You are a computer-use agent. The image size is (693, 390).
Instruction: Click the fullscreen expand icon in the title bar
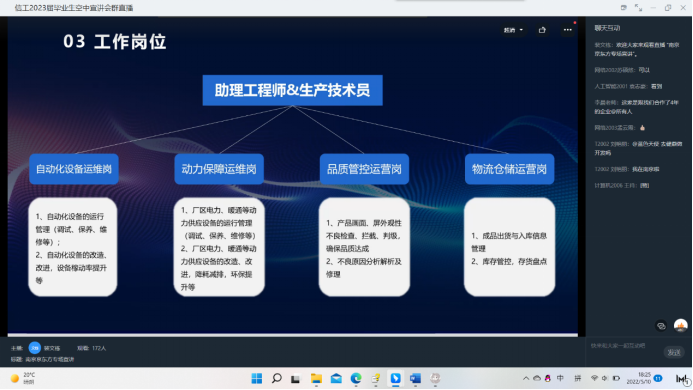coord(638,8)
